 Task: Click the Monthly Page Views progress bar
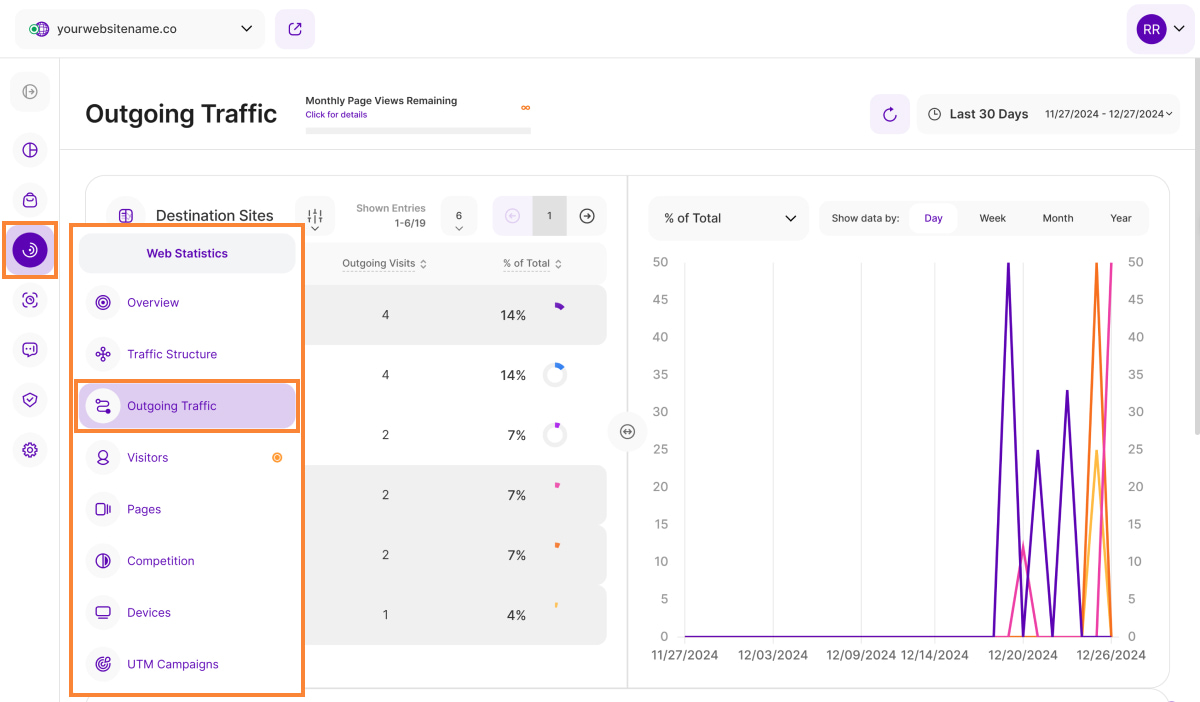click(418, 130)
